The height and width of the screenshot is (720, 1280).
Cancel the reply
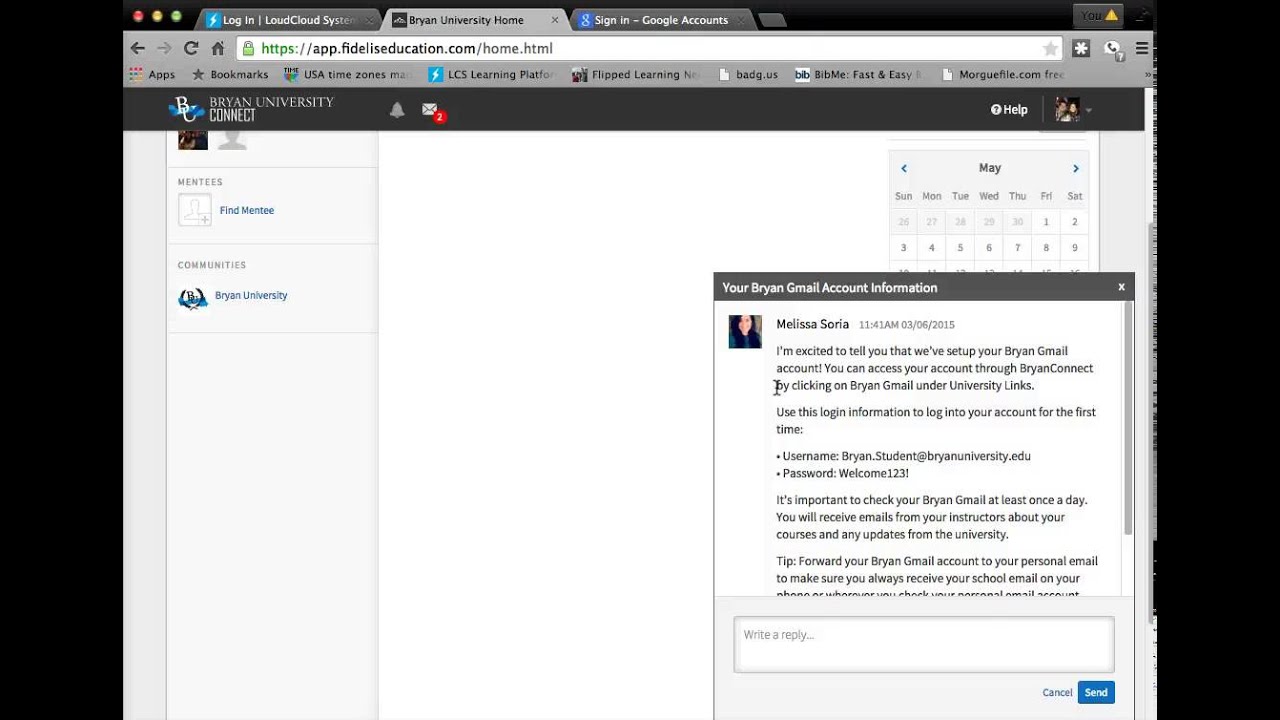[x=1057, y=692]
